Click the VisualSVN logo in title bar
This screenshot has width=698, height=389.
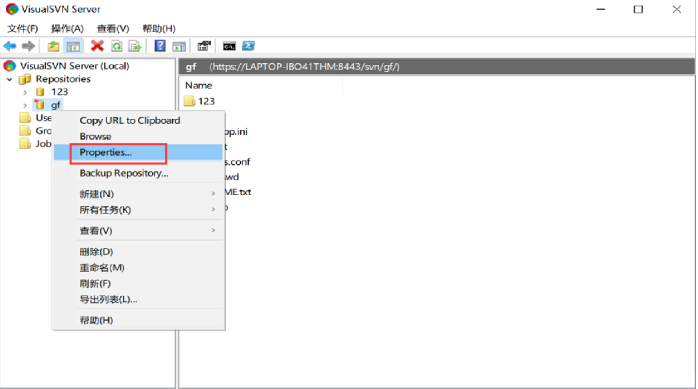(x=12, y=9)
